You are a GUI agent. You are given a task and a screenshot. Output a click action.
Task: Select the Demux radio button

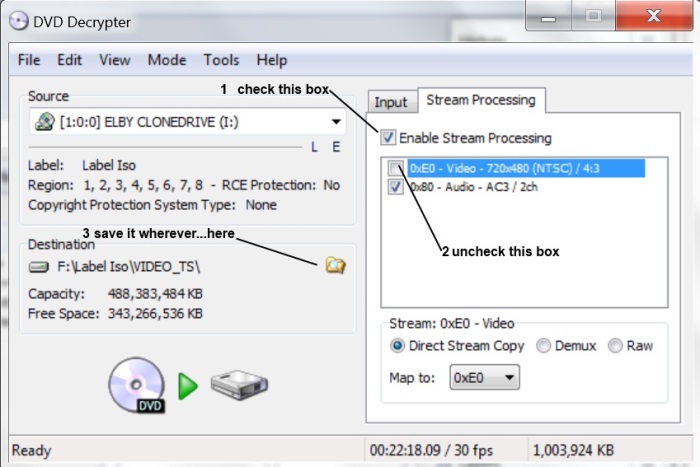(543, 346)
